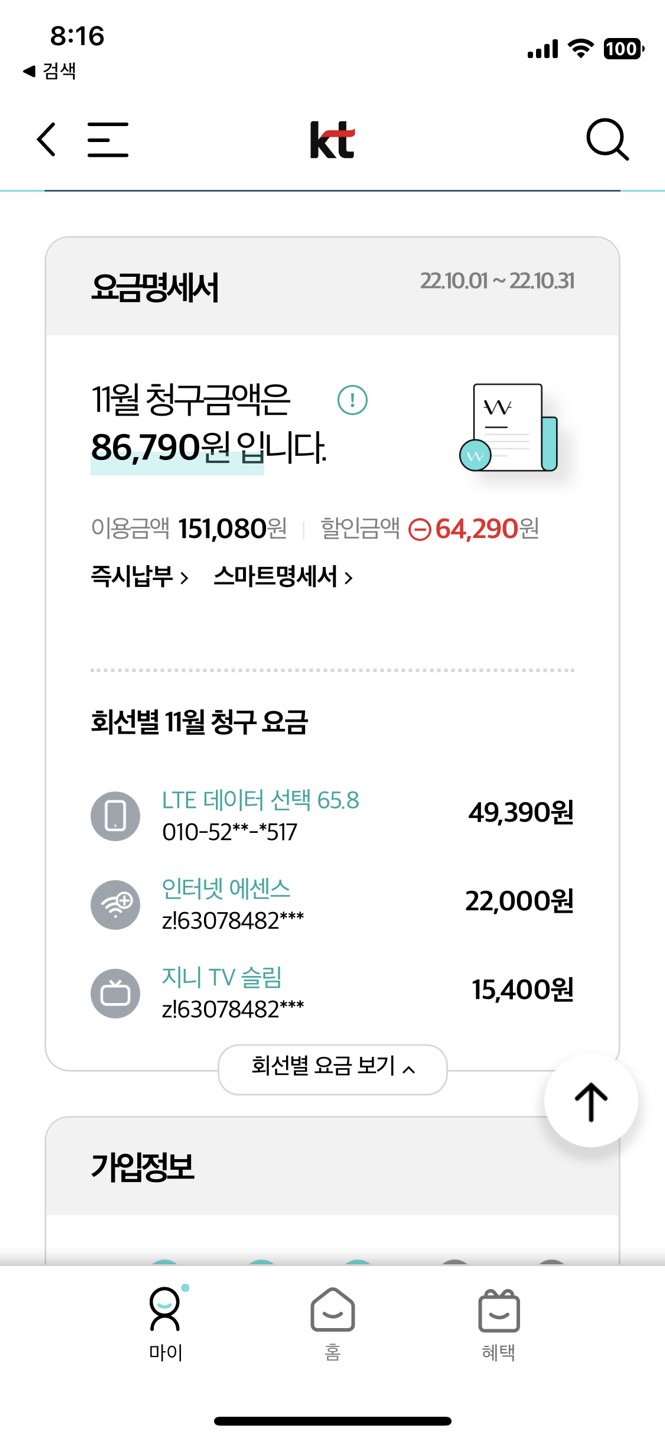Open 스마트명세서 smart statement link
This screenshot has width=665, height=1440.
click(x=282, y=577)
